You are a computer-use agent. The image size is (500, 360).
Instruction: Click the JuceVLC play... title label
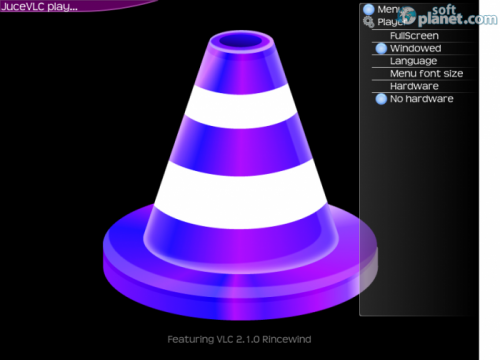(39, 6)
